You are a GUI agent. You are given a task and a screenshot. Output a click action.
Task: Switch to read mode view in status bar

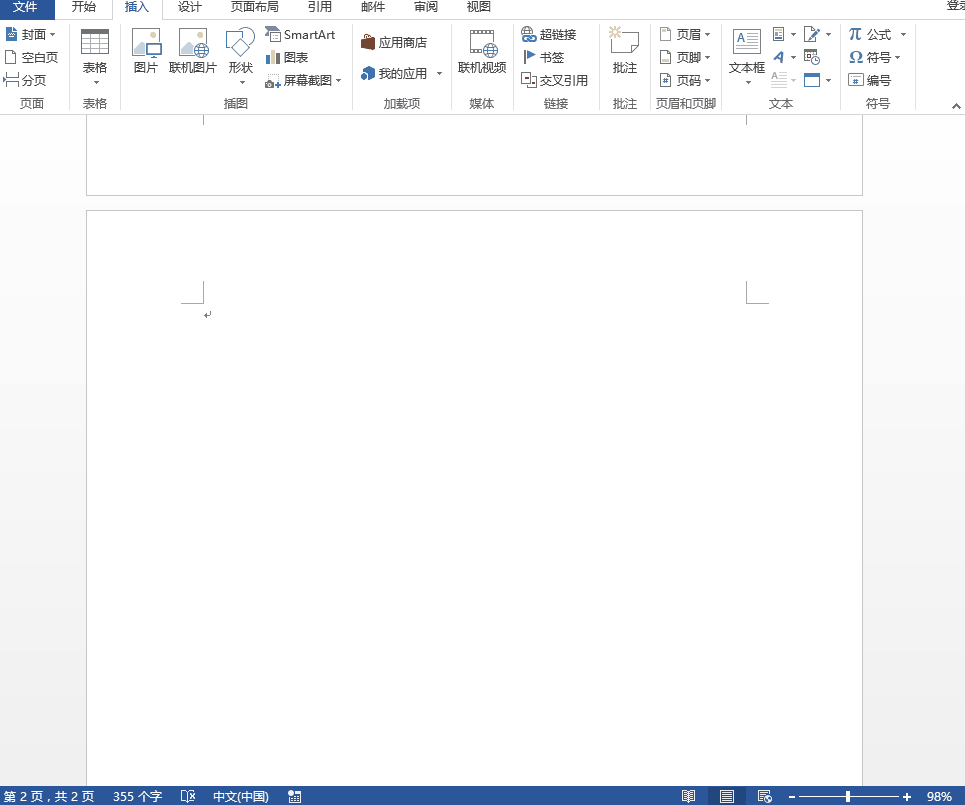click(x=689, y=796)
